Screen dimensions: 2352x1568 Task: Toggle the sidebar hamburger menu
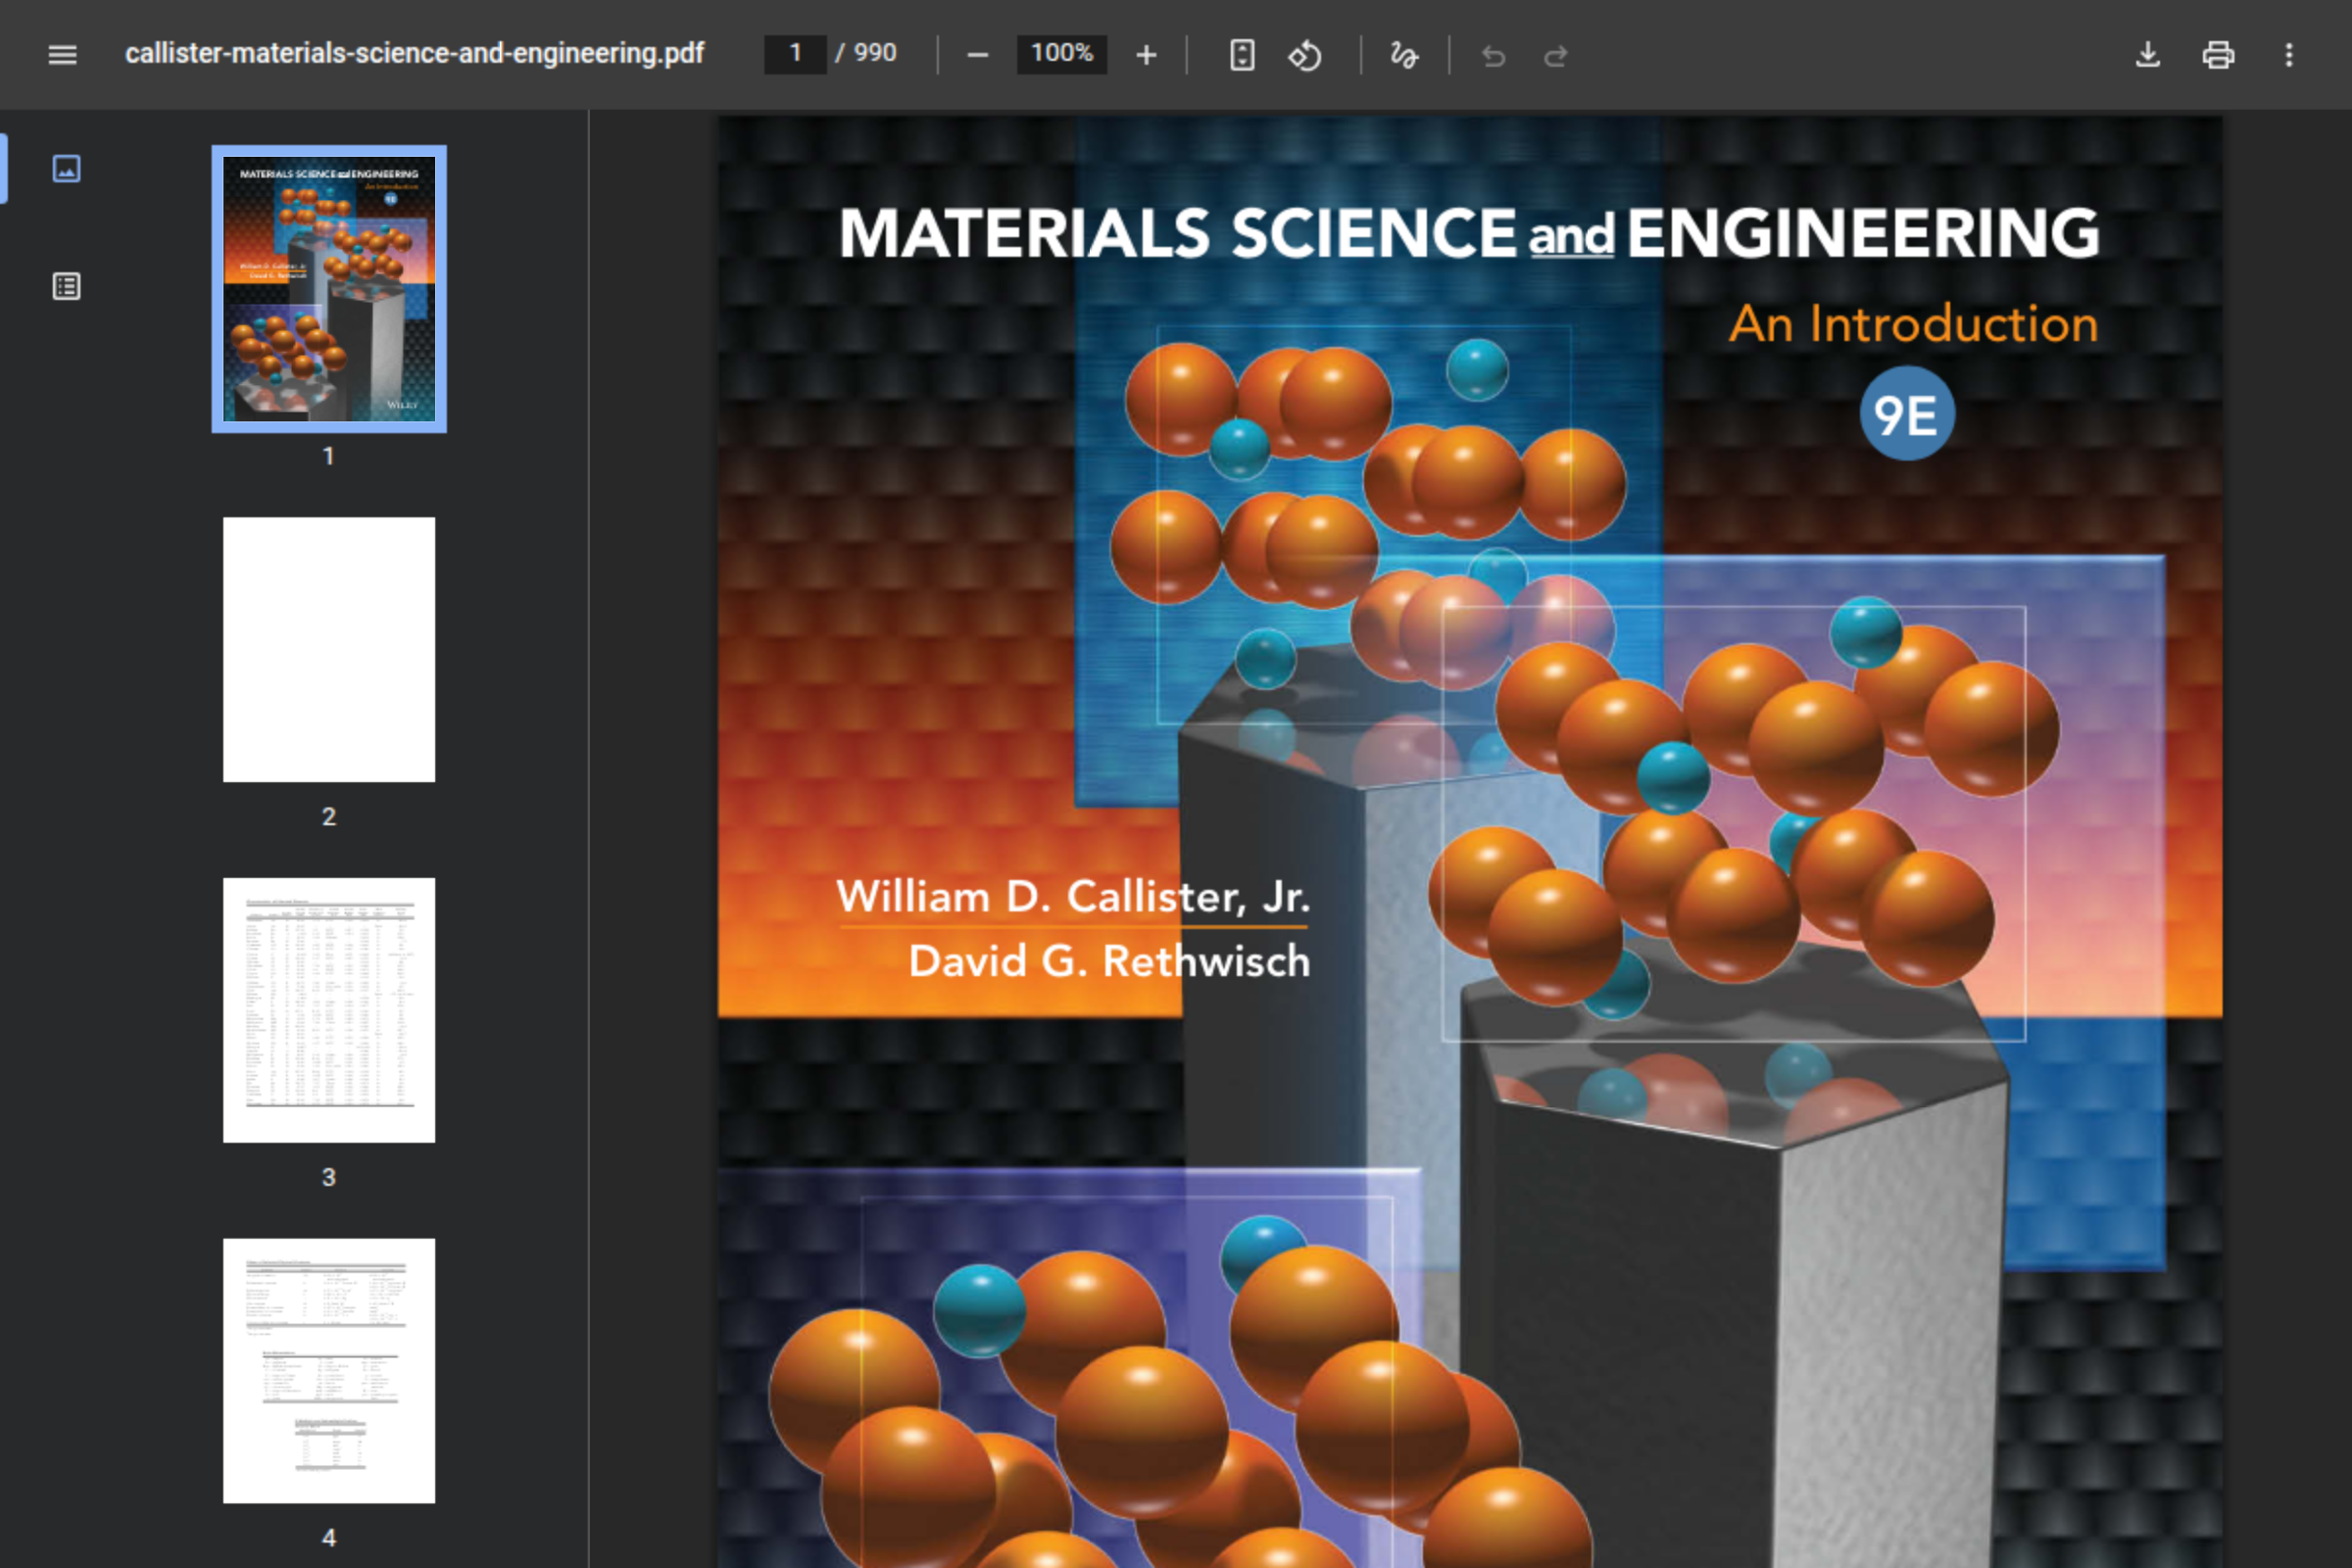point(62,54)
